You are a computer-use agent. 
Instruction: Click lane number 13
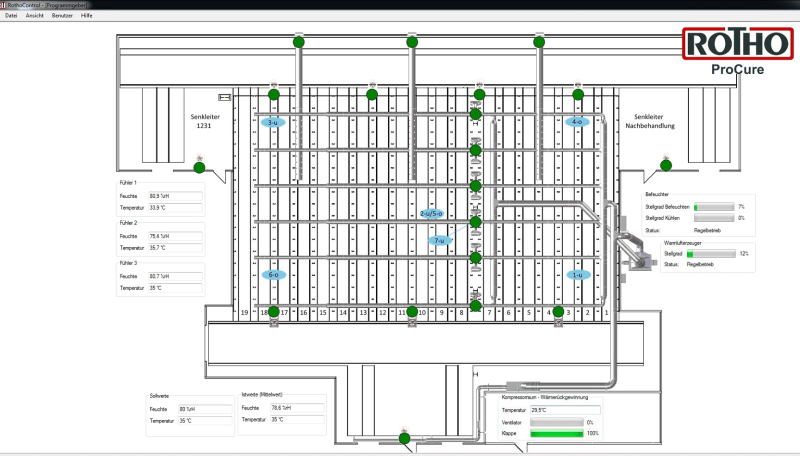(363, 313)
